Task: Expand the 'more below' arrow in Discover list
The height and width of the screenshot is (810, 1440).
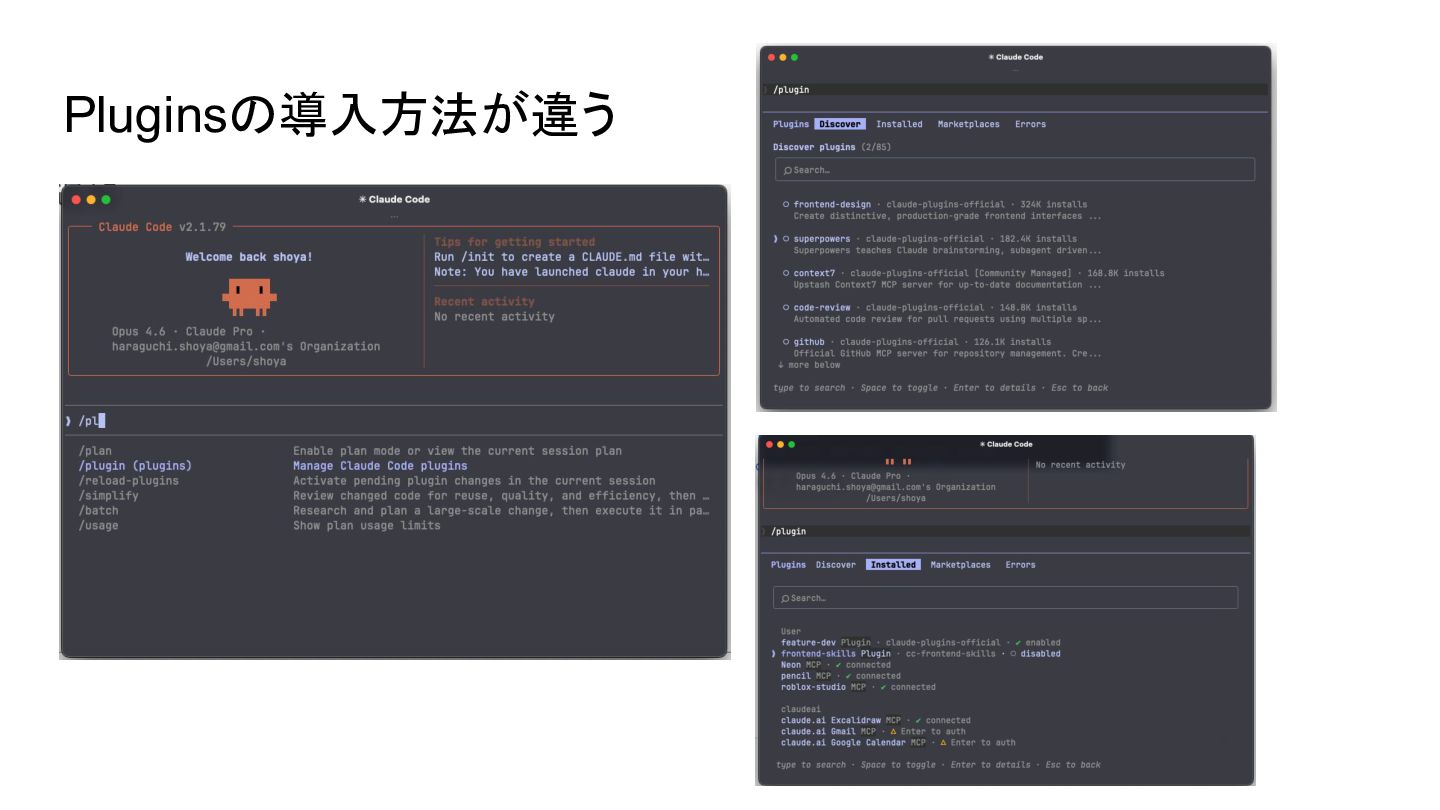Action: (780, 365)
